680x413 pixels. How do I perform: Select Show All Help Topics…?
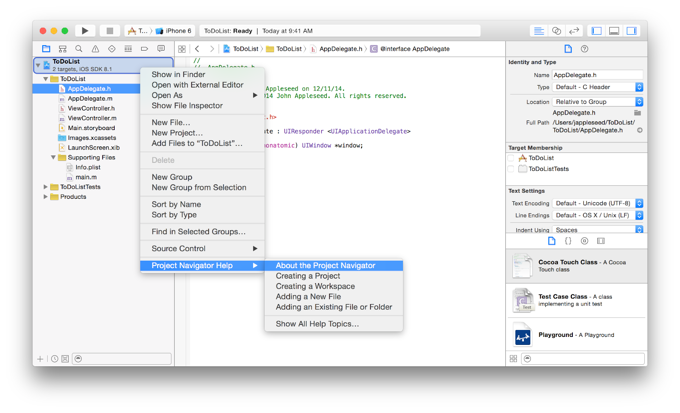coord(333,324)
